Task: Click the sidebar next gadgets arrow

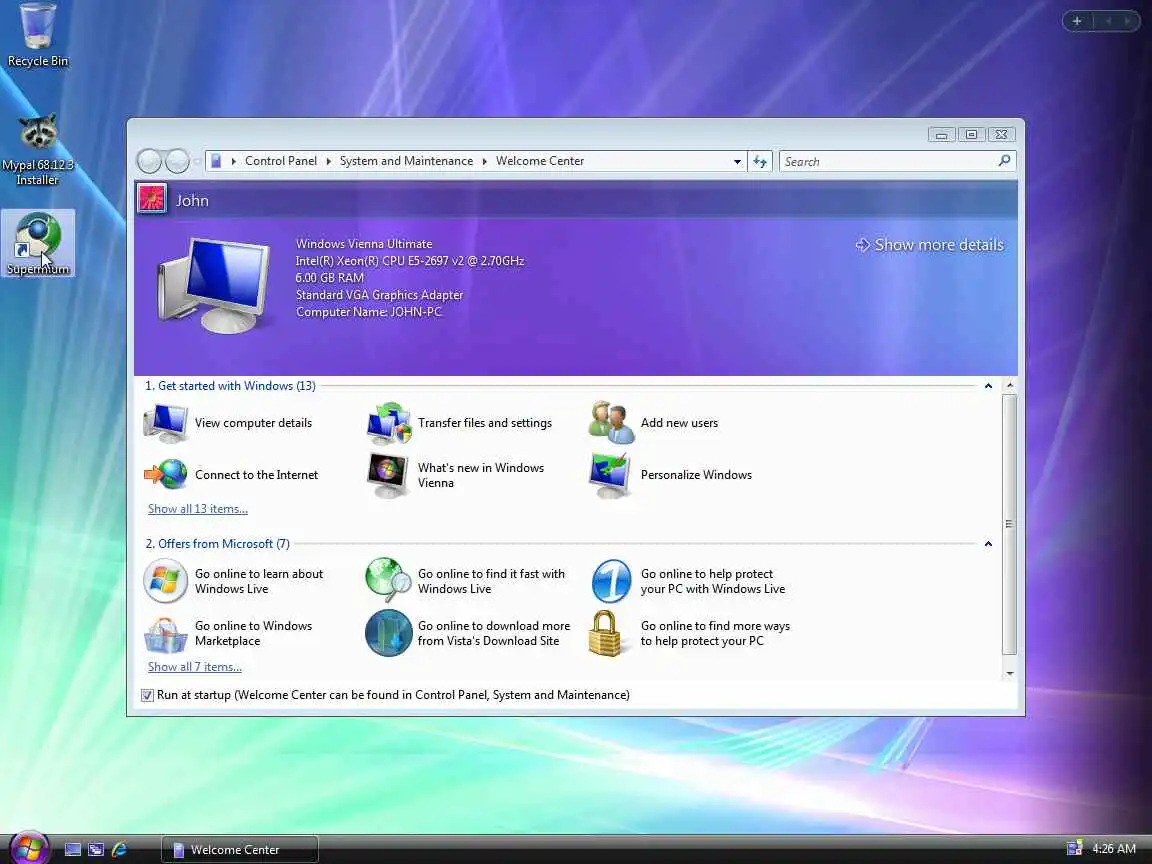Action: tap(1127, 21)
